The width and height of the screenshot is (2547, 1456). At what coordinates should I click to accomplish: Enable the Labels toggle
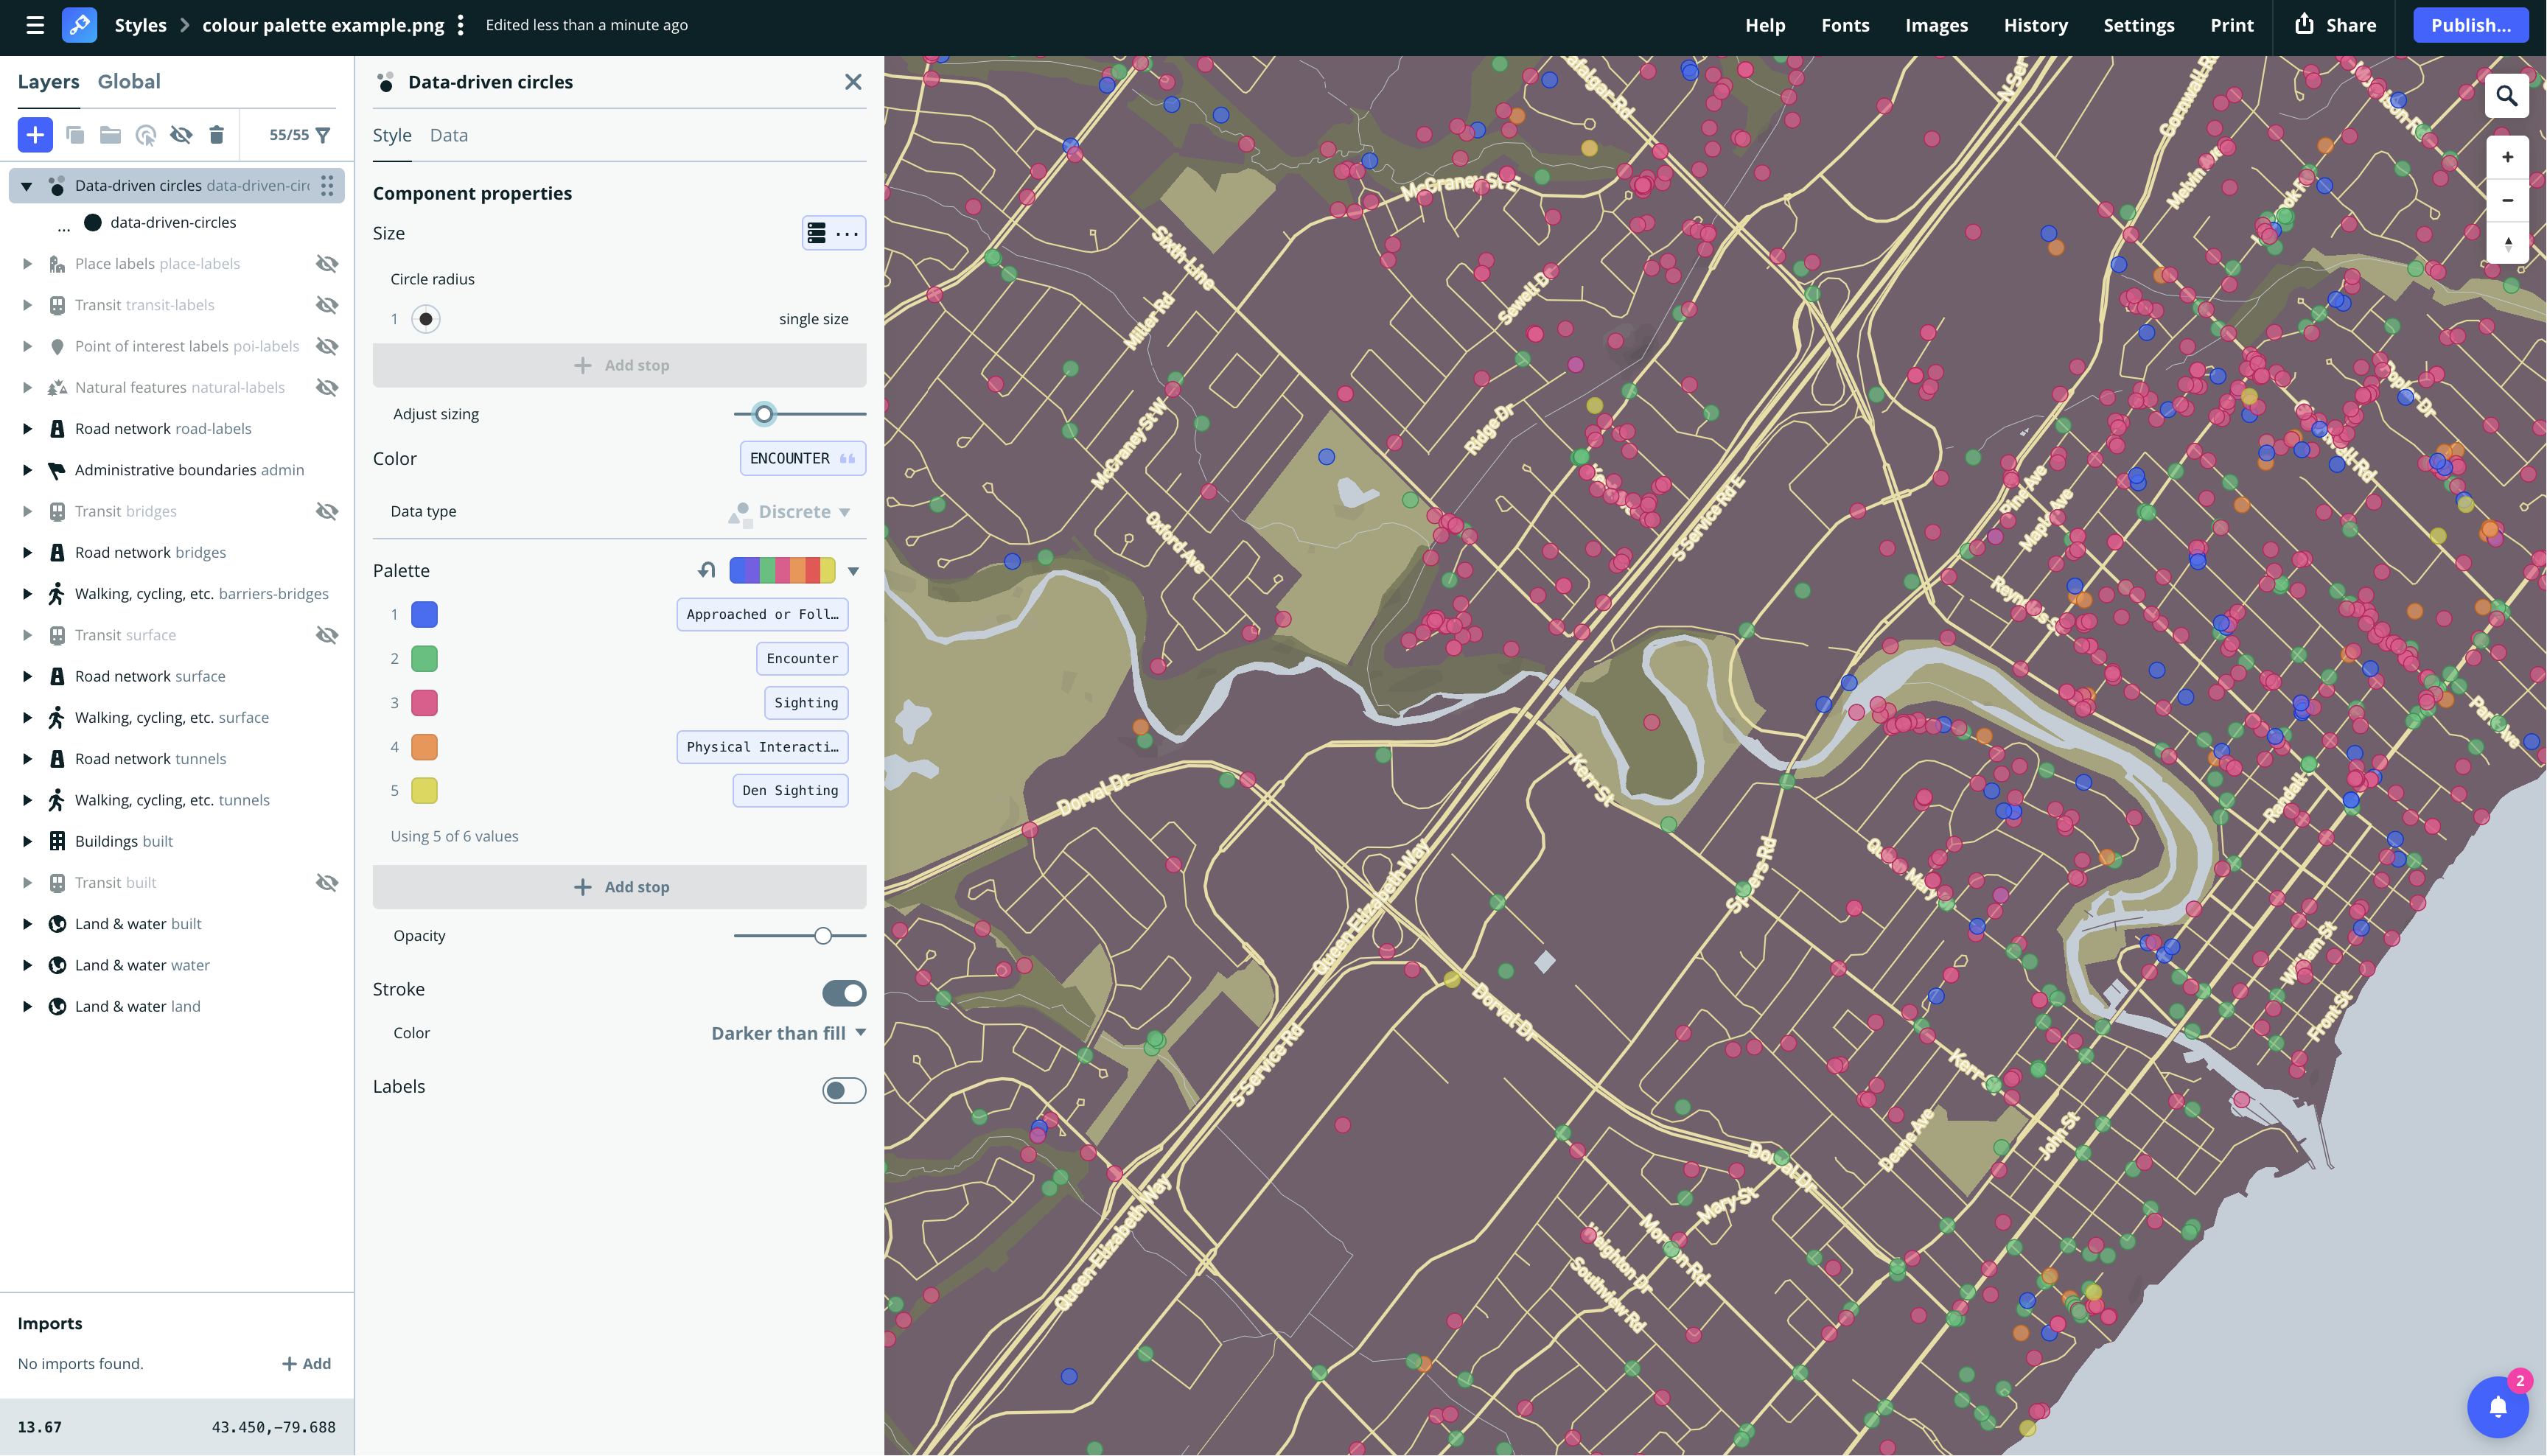tap(844, 1090)
